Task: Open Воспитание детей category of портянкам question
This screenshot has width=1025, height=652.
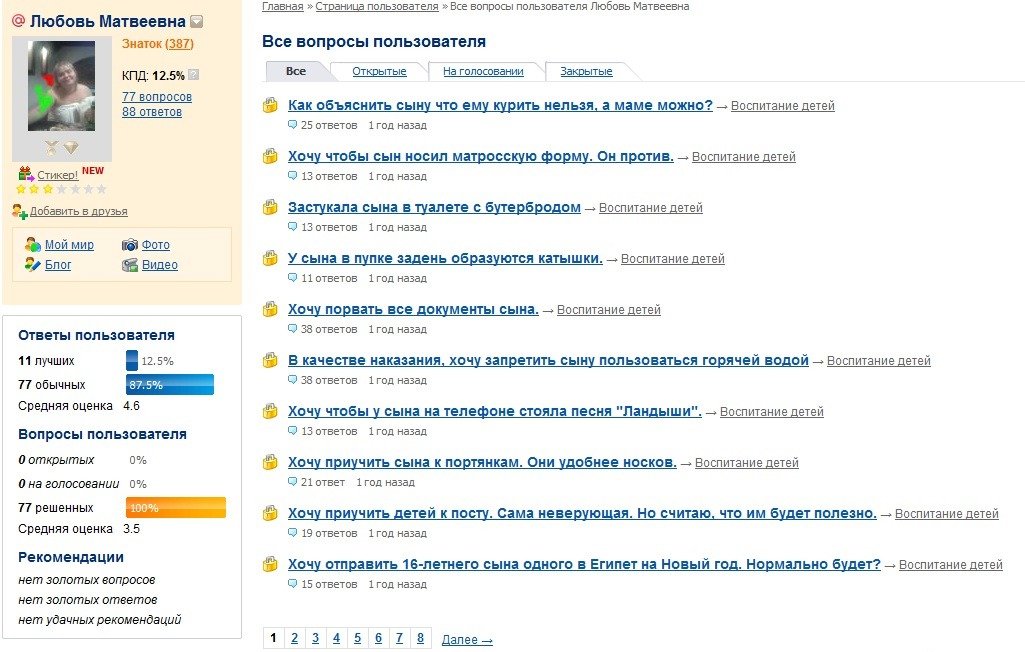Action: [747, 463]
